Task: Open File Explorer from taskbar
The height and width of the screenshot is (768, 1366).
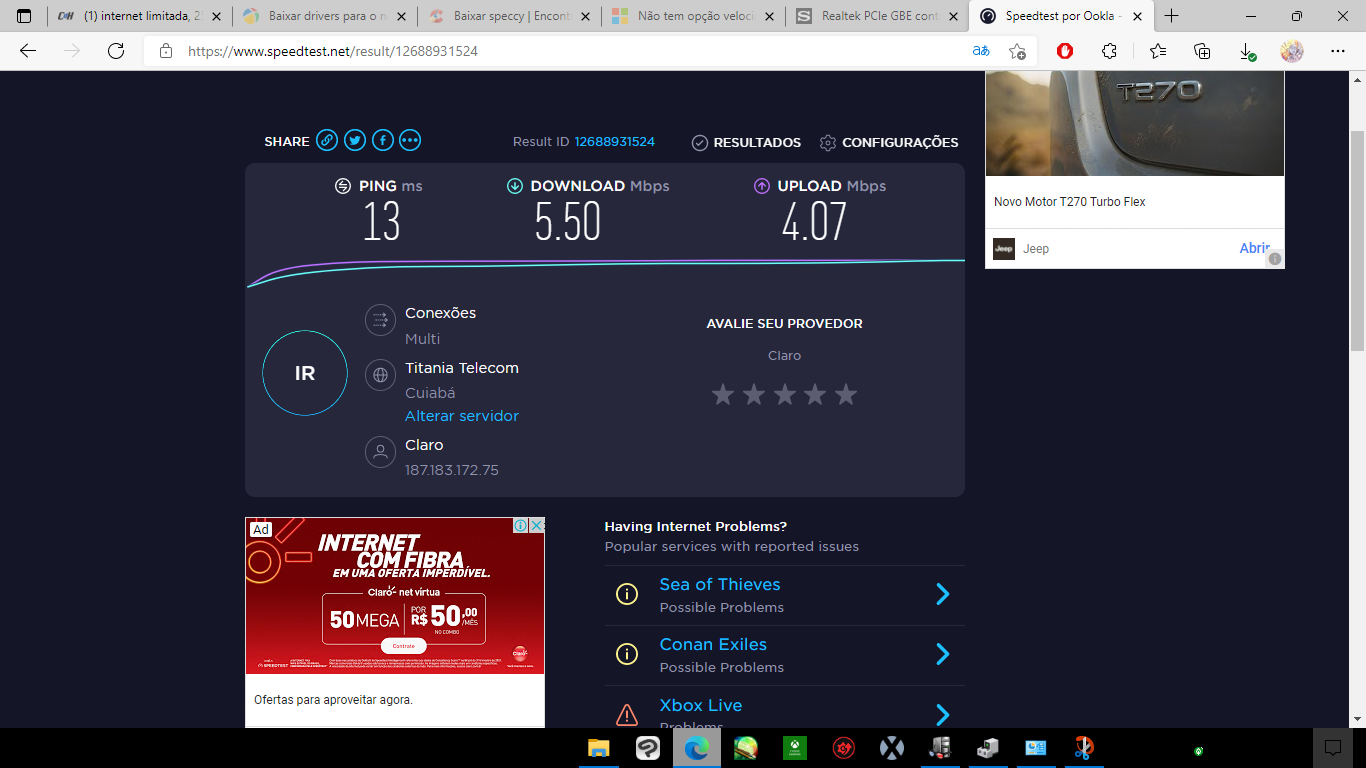Action: [x=599, y=747]
